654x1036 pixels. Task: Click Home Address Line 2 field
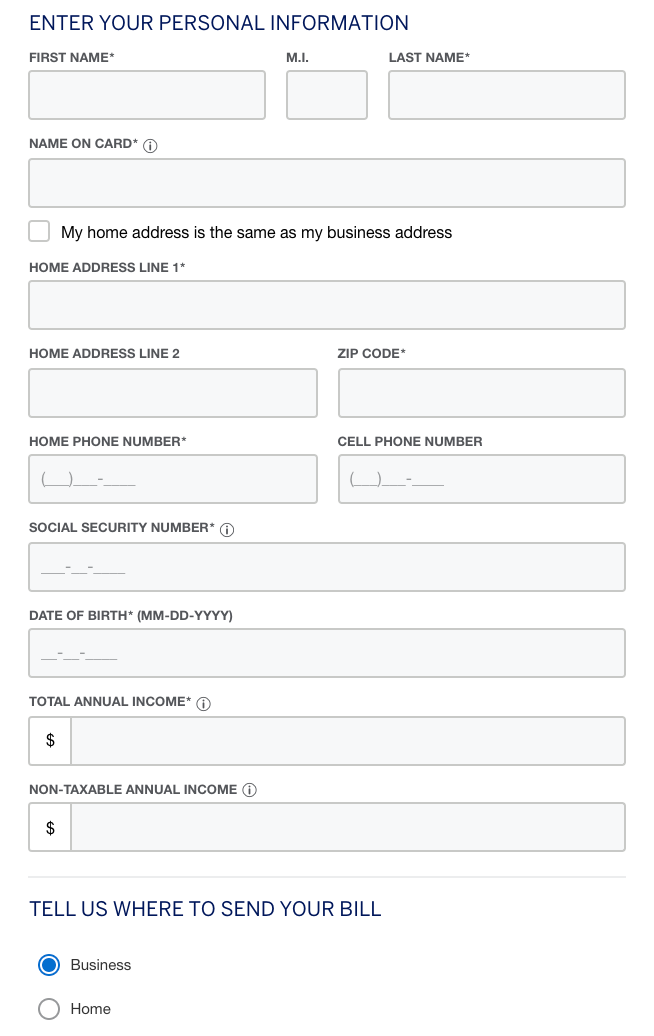(172, 392)
